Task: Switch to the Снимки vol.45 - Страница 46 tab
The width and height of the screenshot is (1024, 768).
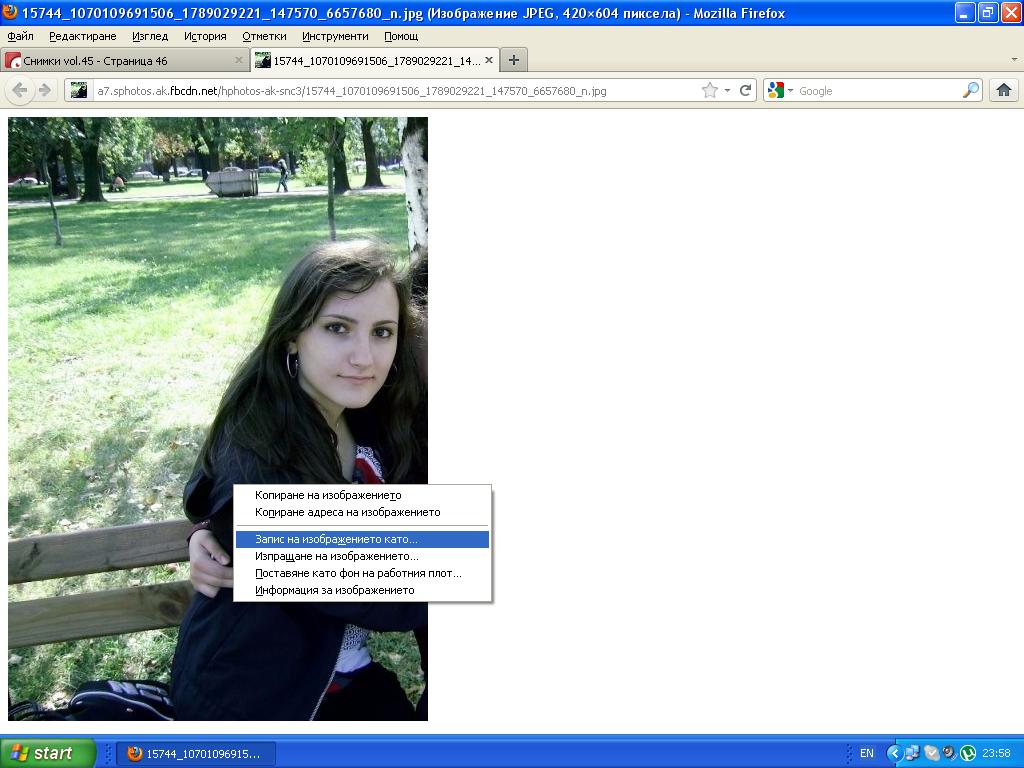Action: coord(124,61)
